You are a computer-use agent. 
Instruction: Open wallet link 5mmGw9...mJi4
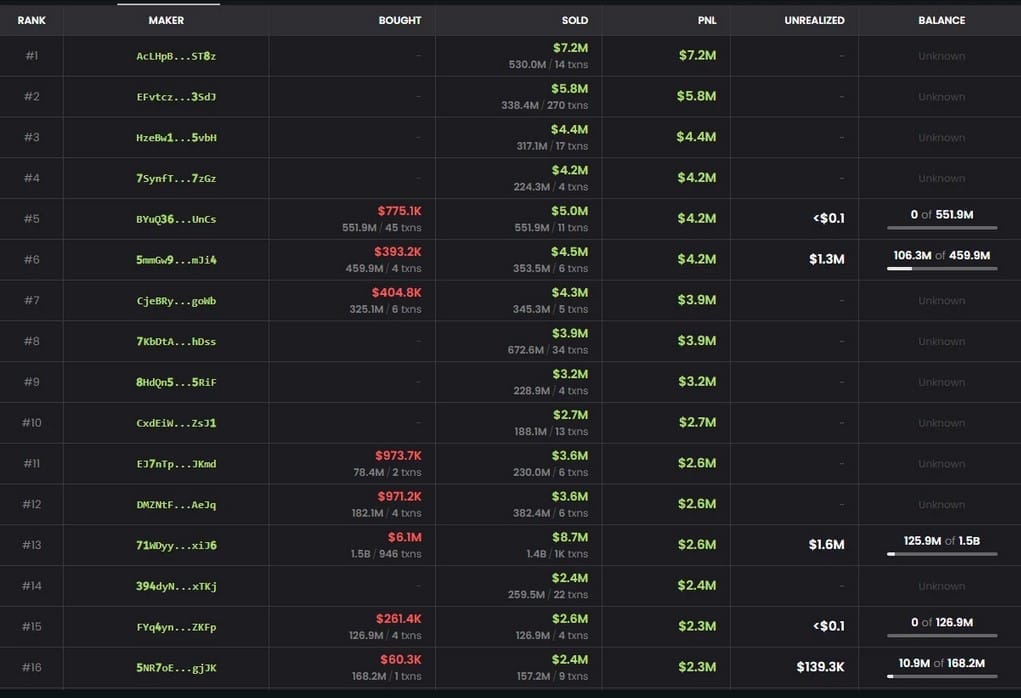coord(176,260)
